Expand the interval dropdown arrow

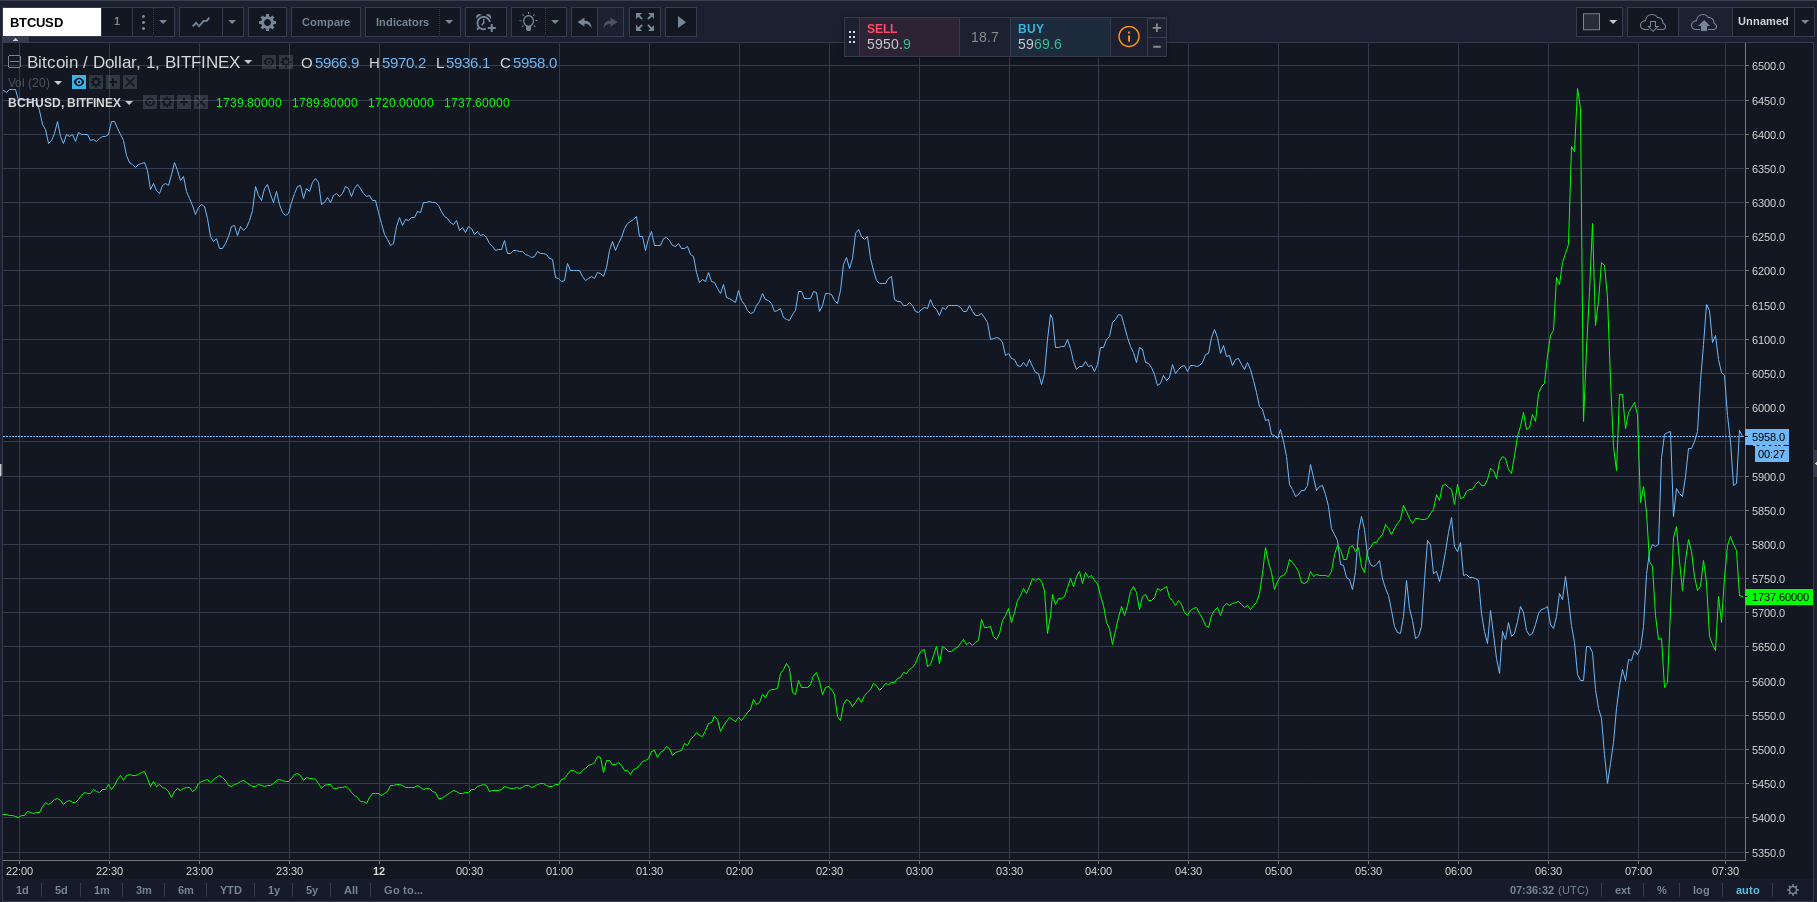pos(163,22)
